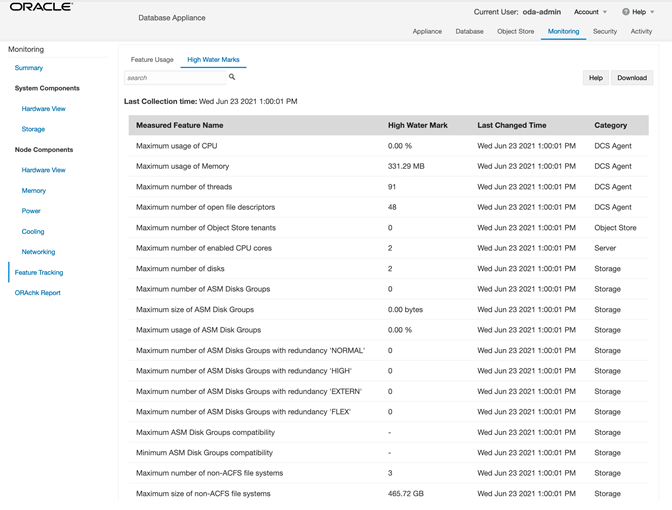Image resolution: width=672 pixels, height=510 pixels.
Task: Switch to the Database tab
Action: (x=469, y=31)
